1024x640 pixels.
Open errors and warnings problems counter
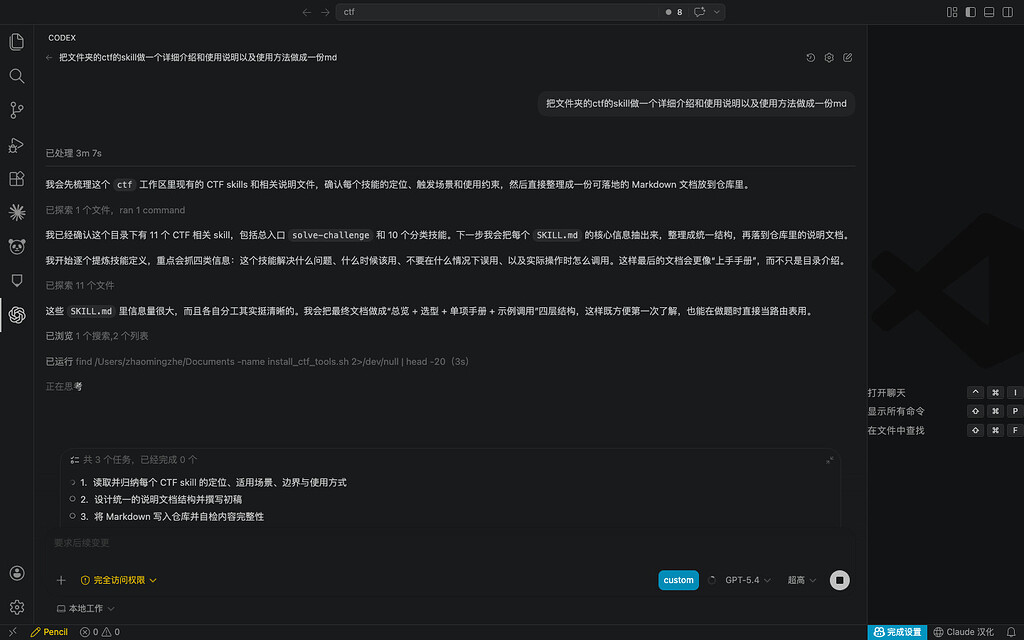click(100, 632)
